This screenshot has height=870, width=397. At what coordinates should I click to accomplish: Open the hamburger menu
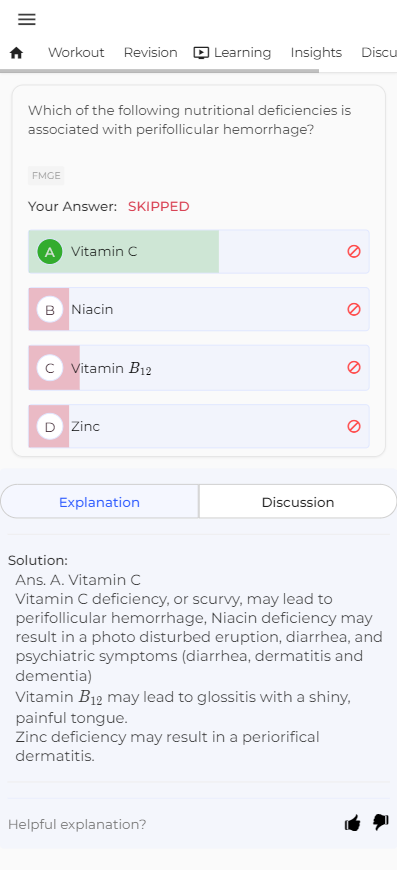pos(27,19)
